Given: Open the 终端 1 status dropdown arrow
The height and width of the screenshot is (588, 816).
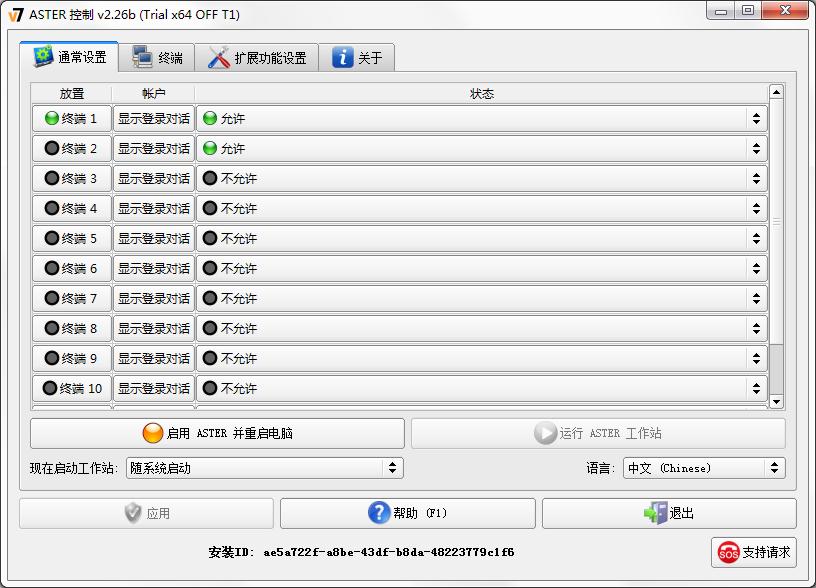Looking at the screenshot, I should 756,119.
